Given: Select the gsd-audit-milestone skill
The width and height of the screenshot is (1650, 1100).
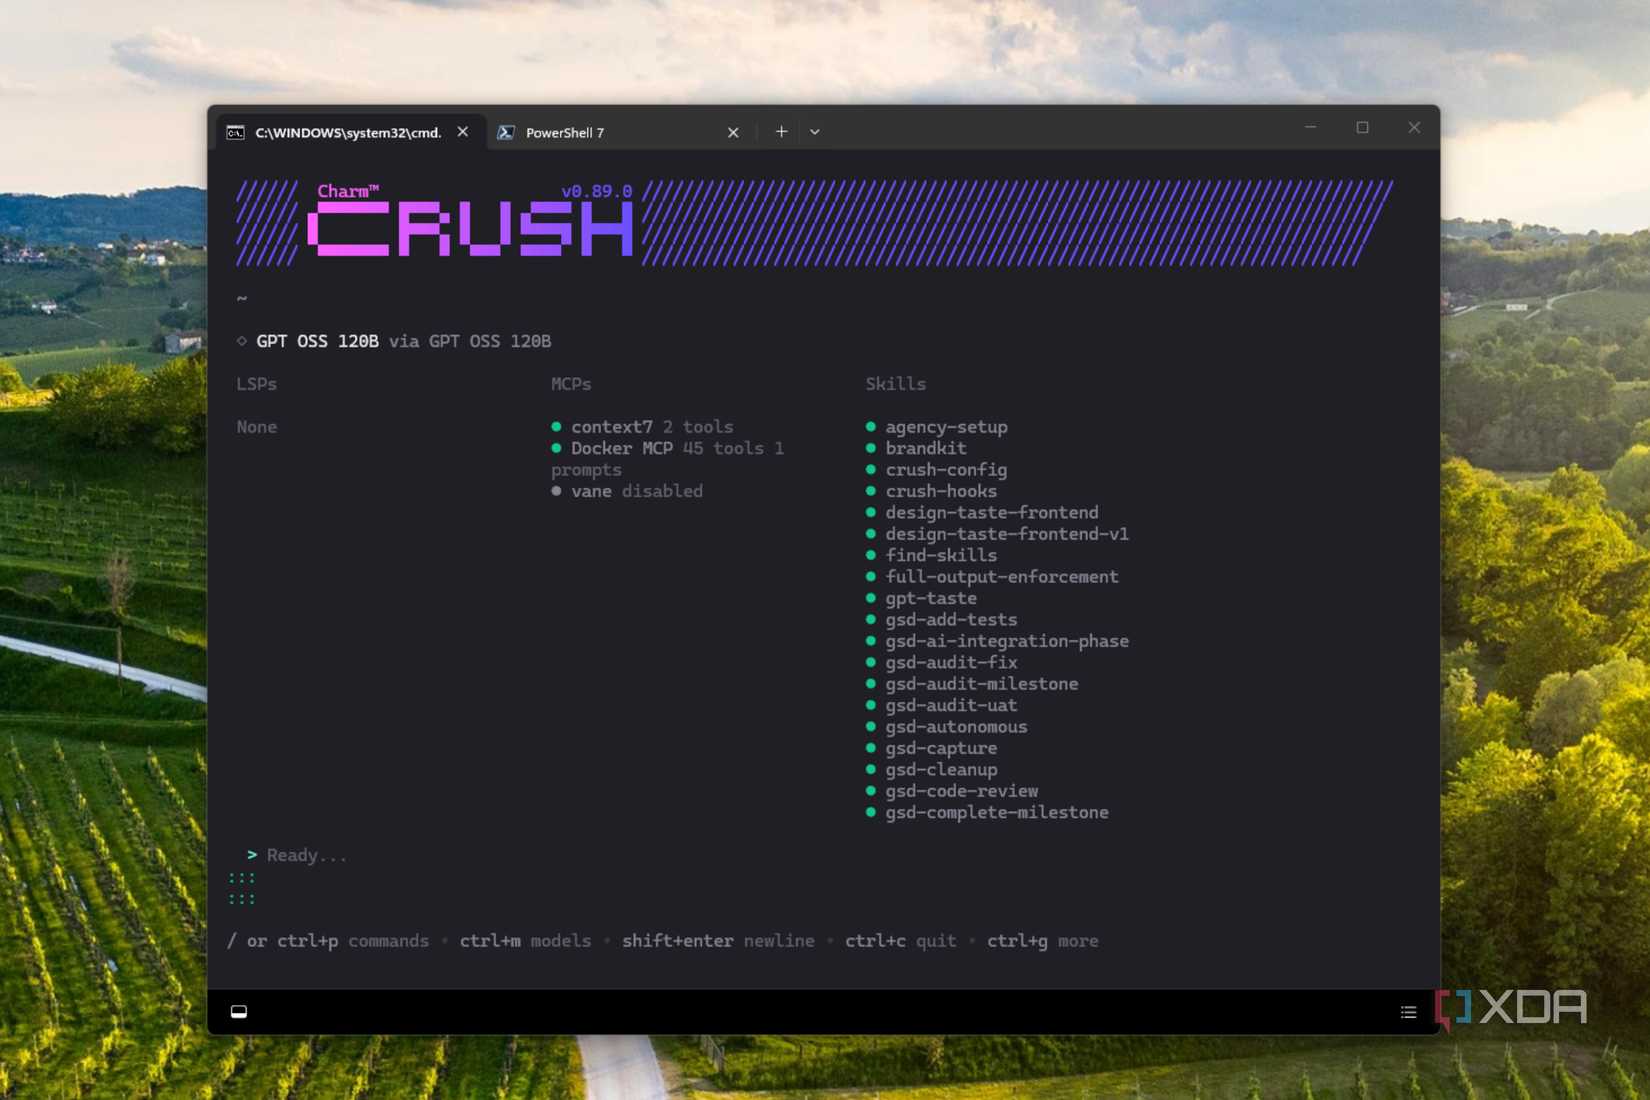Looking at the screenshot, I should (972, 684).
